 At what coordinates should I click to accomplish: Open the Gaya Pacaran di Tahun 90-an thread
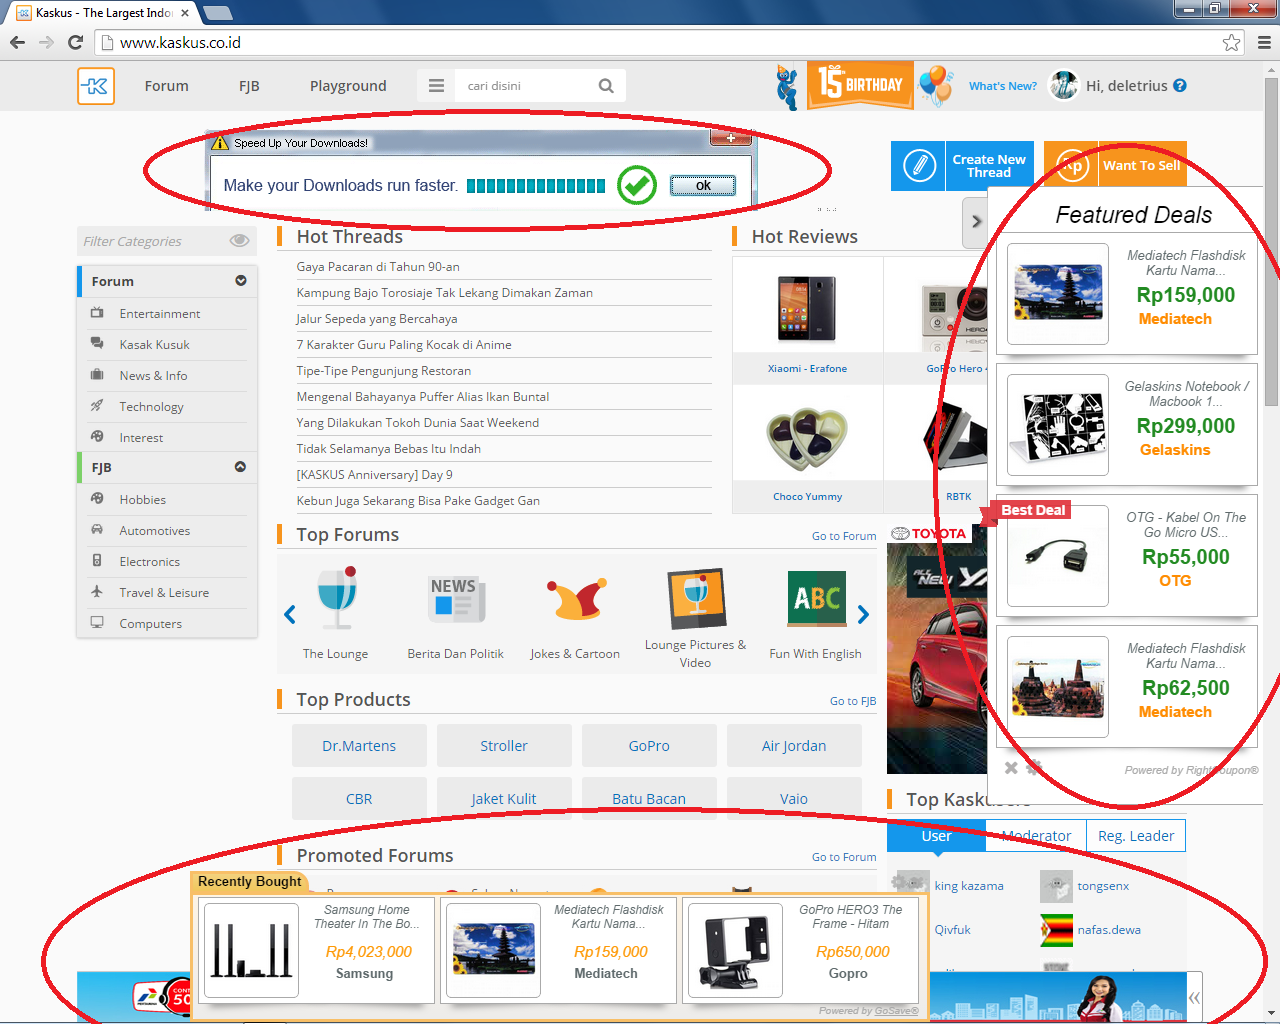pyautogui.click(x=378, y=267)
